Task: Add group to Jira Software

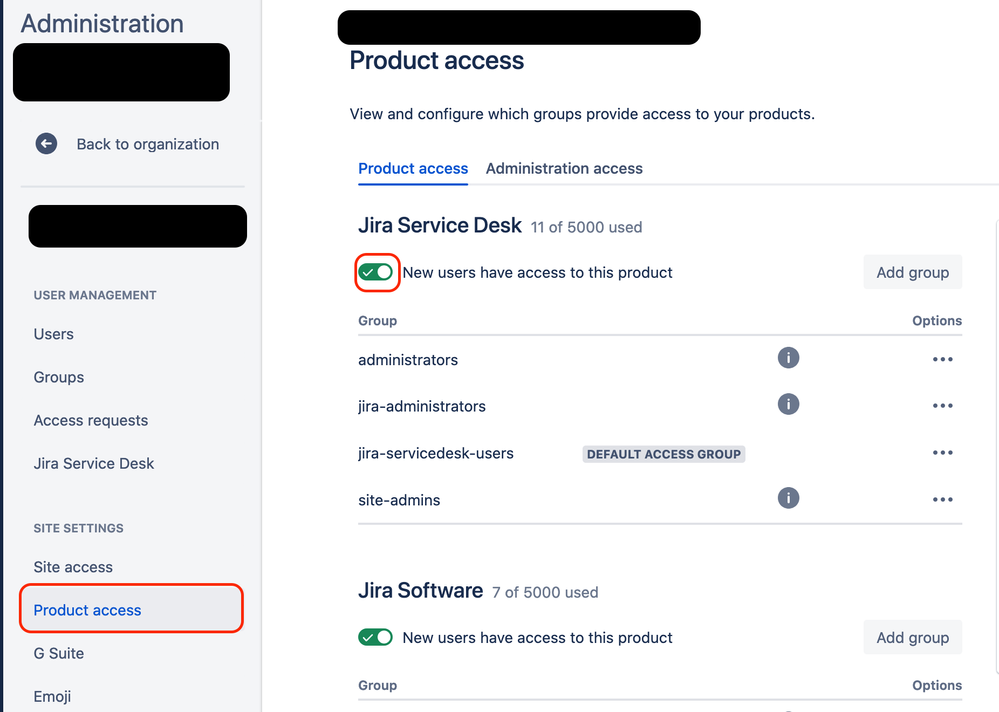Action: 912,637
